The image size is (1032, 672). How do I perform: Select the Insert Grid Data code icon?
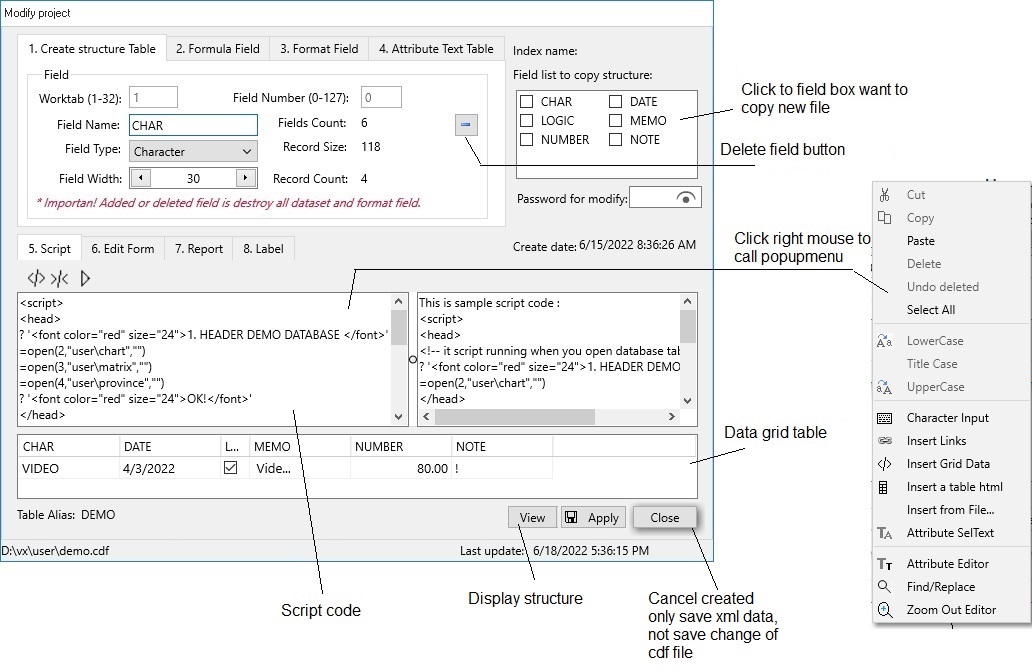tap(886, 464)
